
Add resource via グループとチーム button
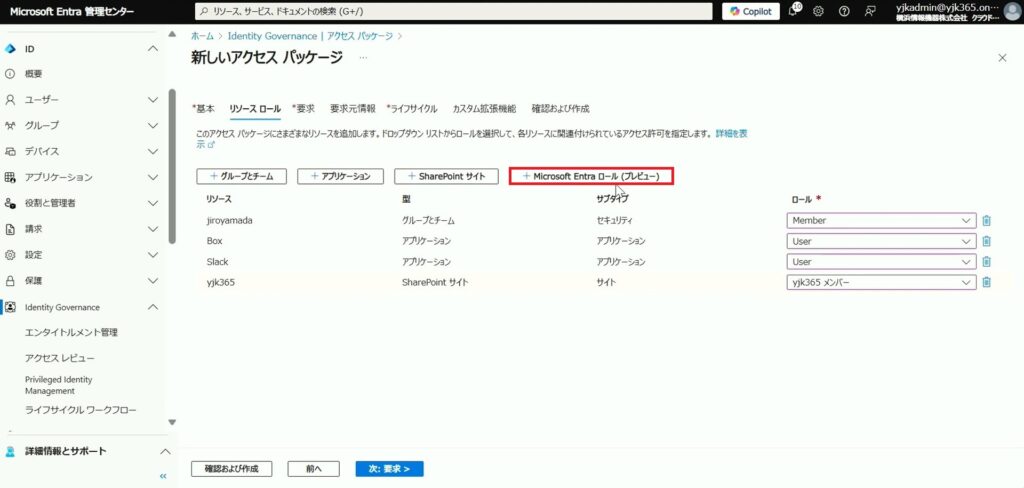pos(241,176)
